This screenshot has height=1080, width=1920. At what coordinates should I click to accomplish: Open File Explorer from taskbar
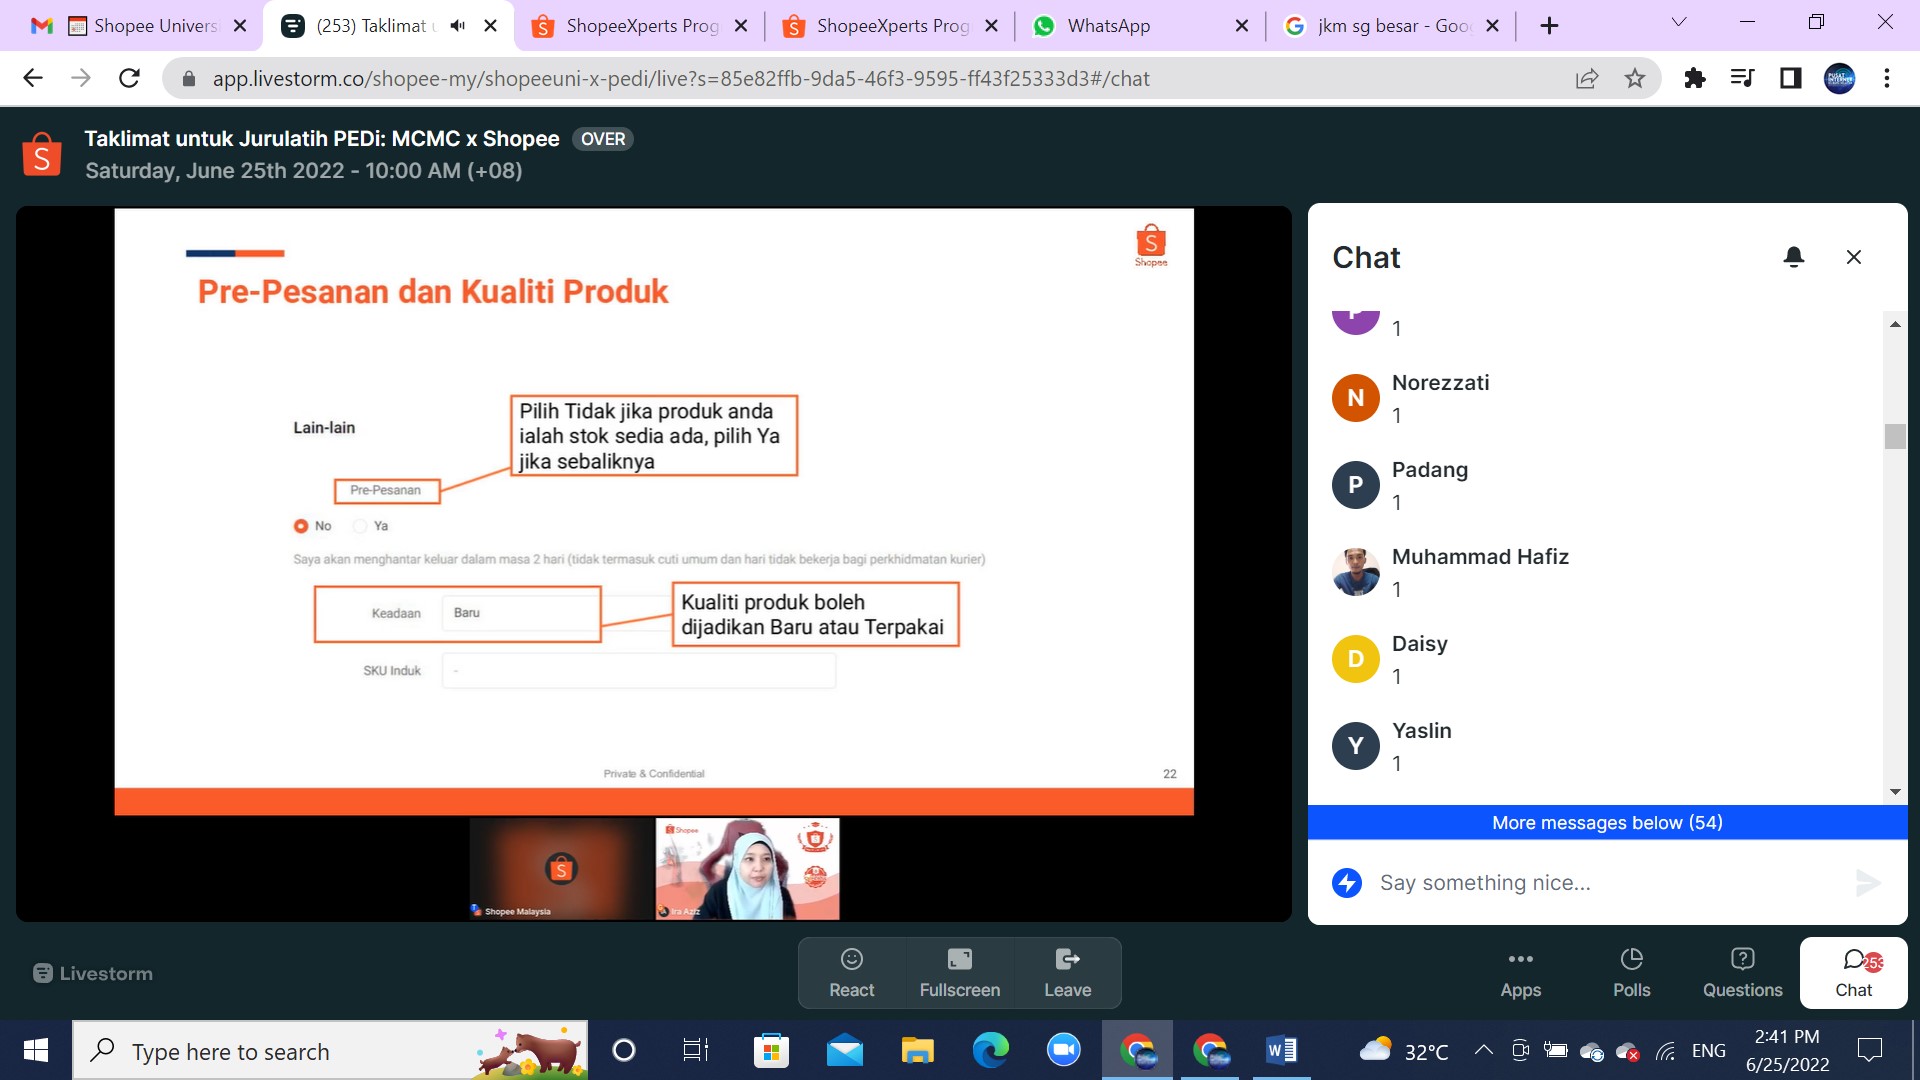click(x=917, y=1050)
